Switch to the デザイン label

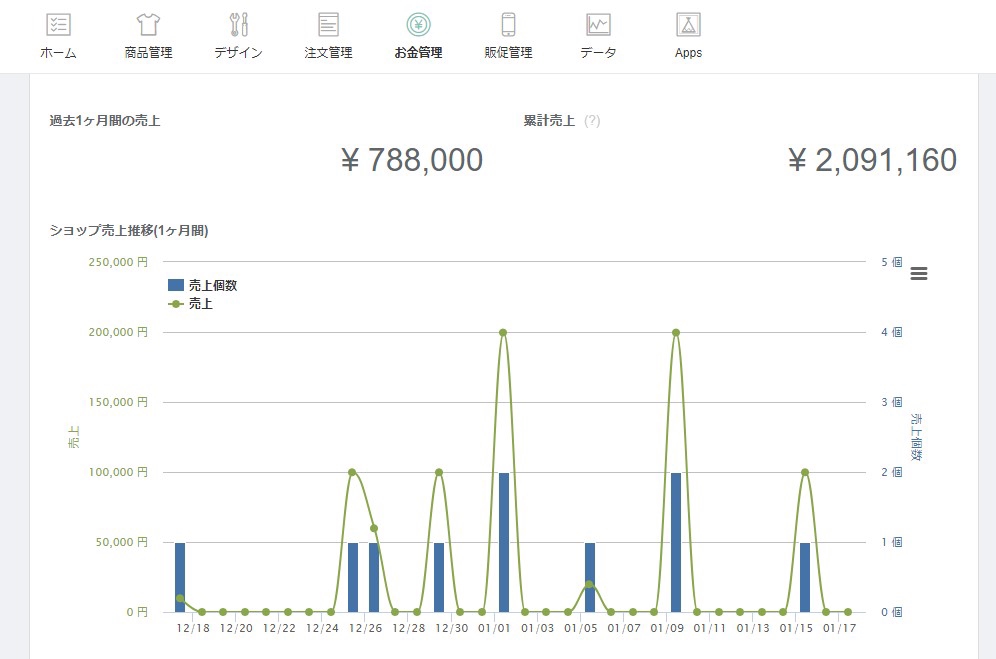tap(238, 53)
